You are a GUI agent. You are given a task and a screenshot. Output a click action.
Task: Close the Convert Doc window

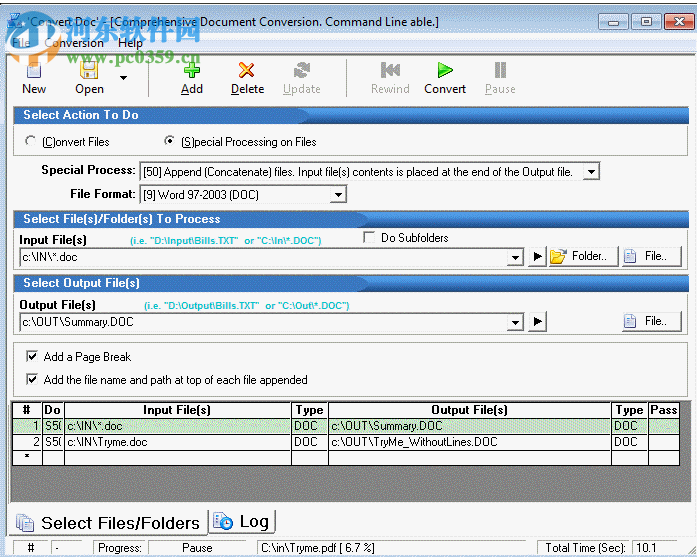[x=679, y=22]
